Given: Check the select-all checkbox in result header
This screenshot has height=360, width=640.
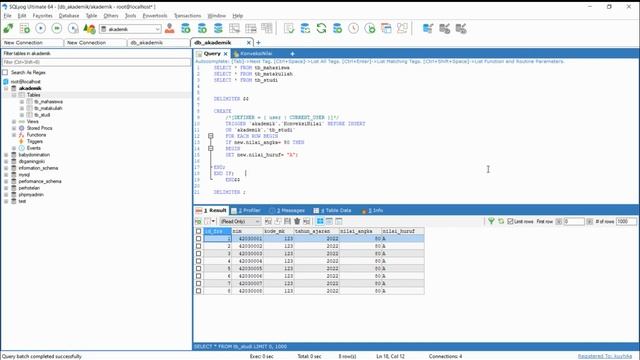Looking at the screenshot, I should [198, 231].
